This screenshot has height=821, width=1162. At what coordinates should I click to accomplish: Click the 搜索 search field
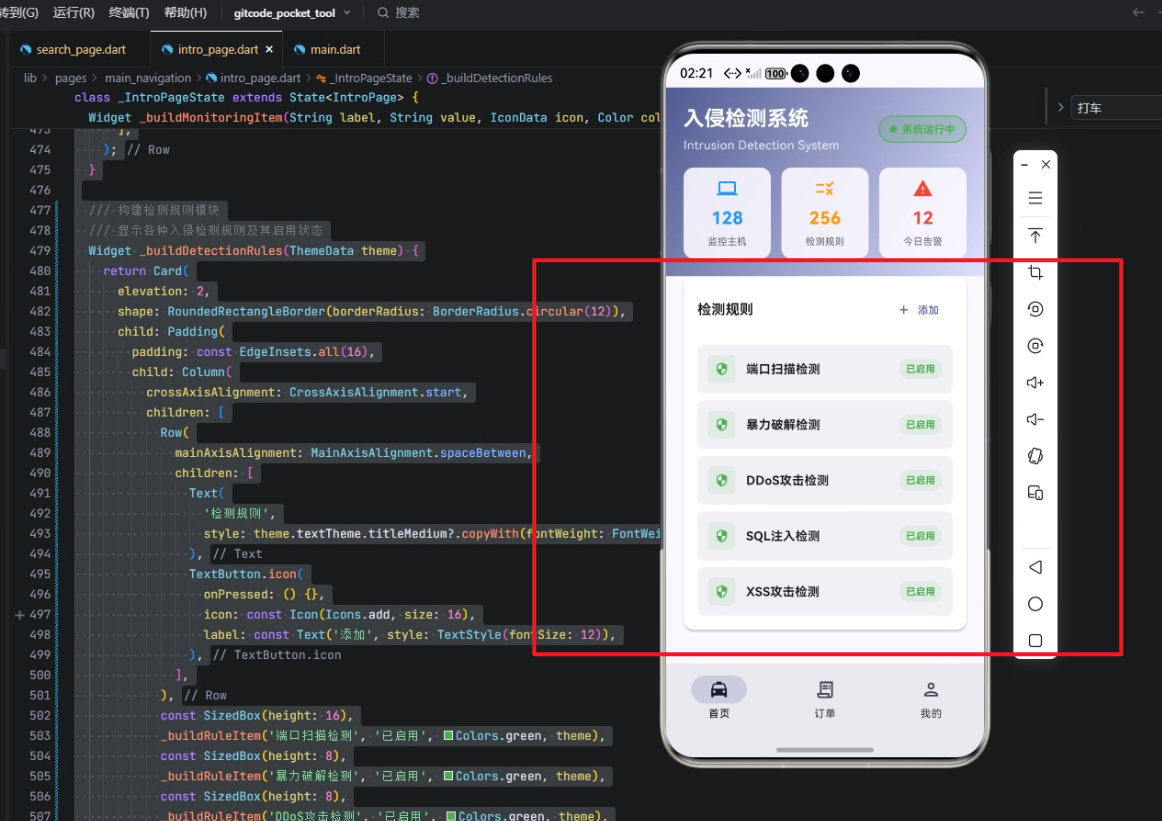tap(399, 13)
